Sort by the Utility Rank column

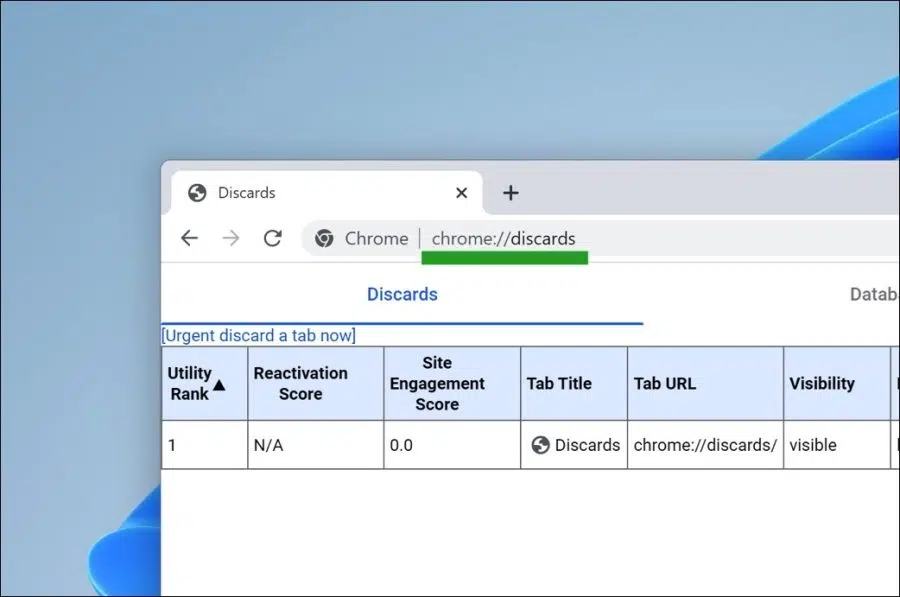204,383
